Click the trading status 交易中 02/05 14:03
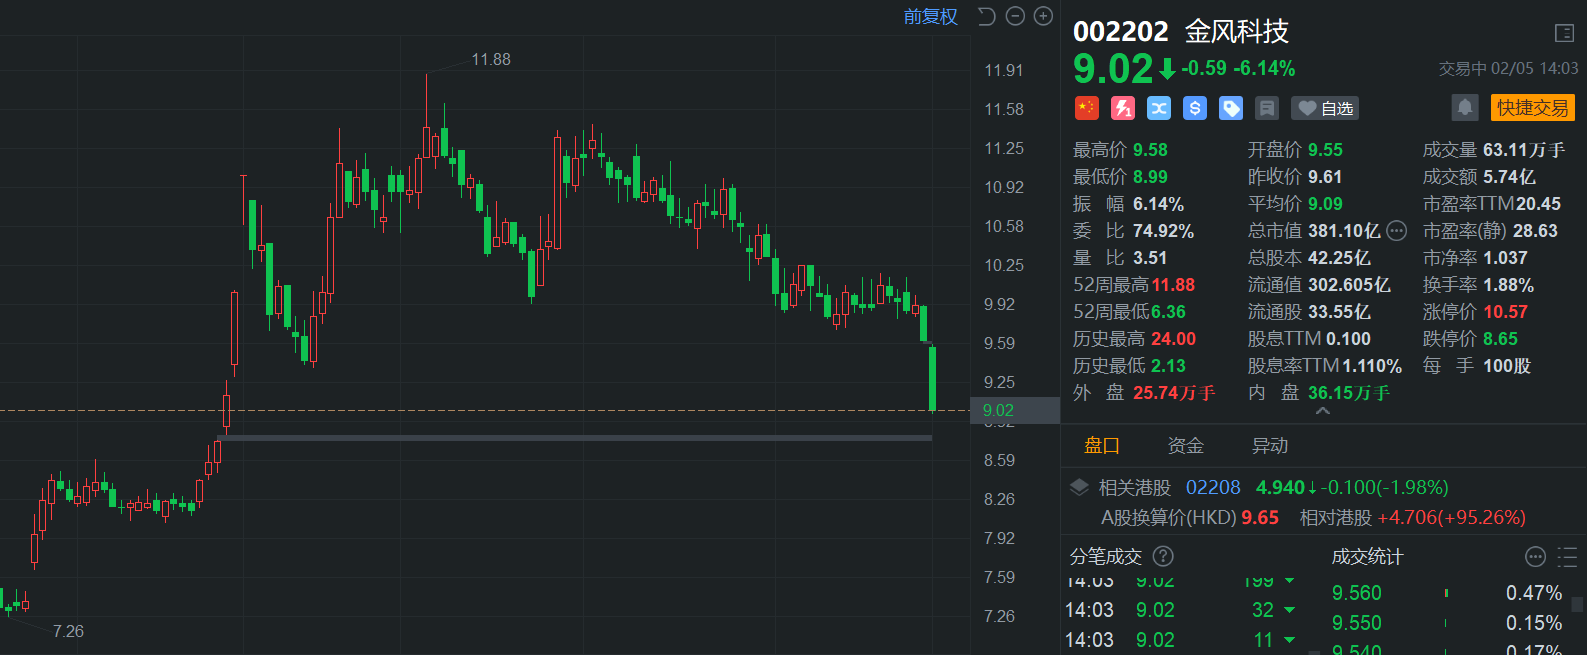Image resolution: width=1587 pixels, height=655 pixels. coord(1509,68)
